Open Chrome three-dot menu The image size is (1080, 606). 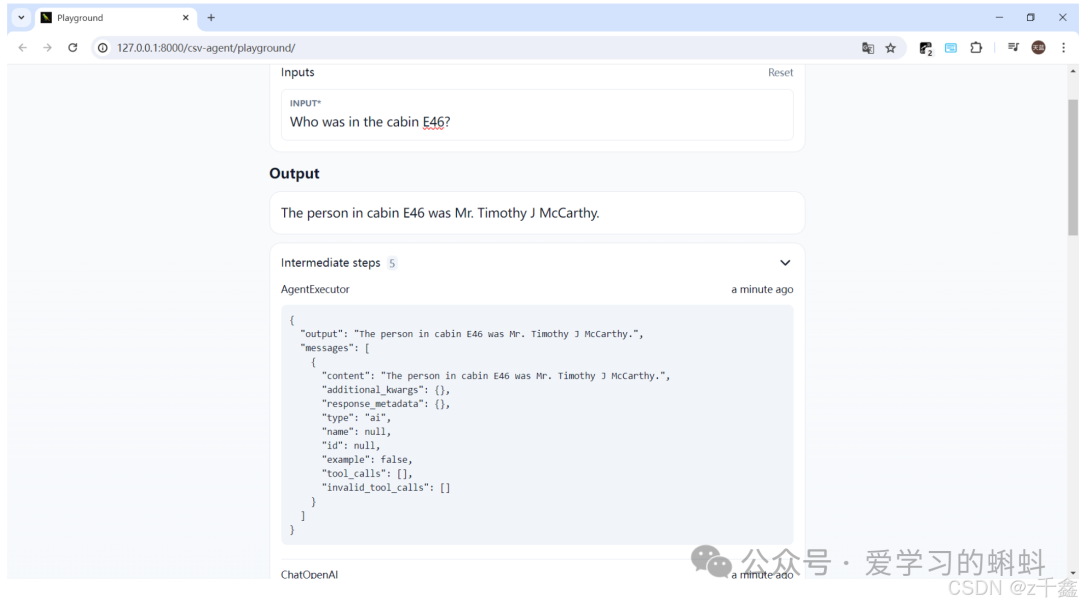pos(1063,48)
